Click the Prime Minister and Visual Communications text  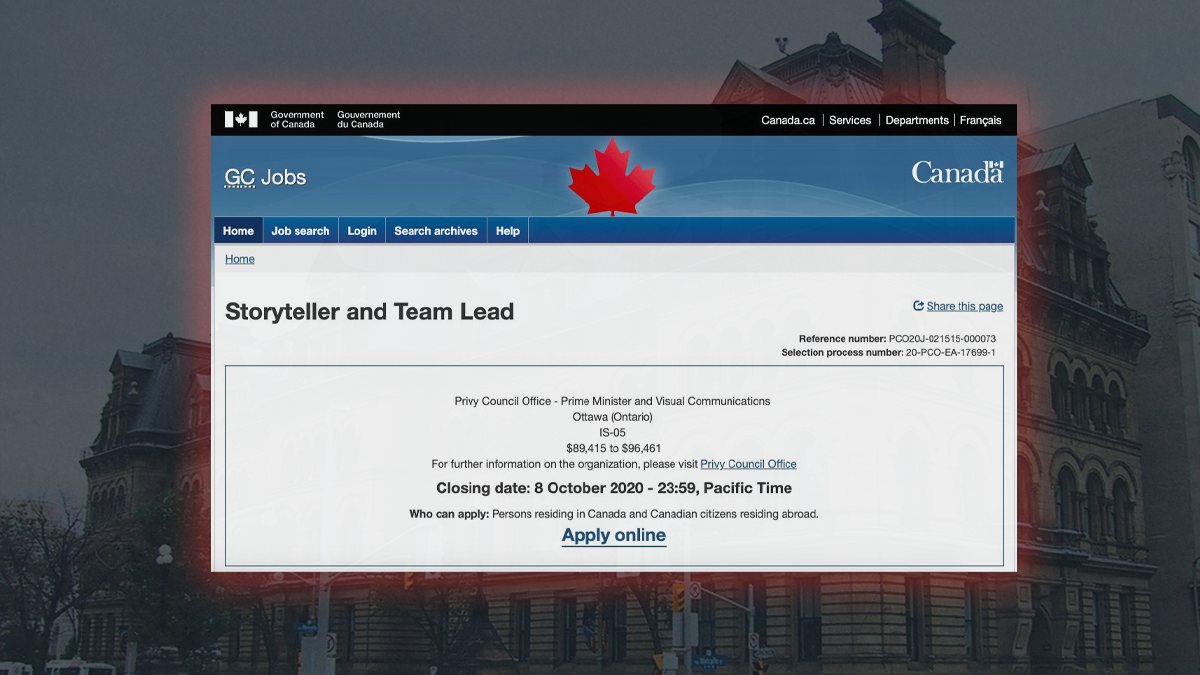667,401
